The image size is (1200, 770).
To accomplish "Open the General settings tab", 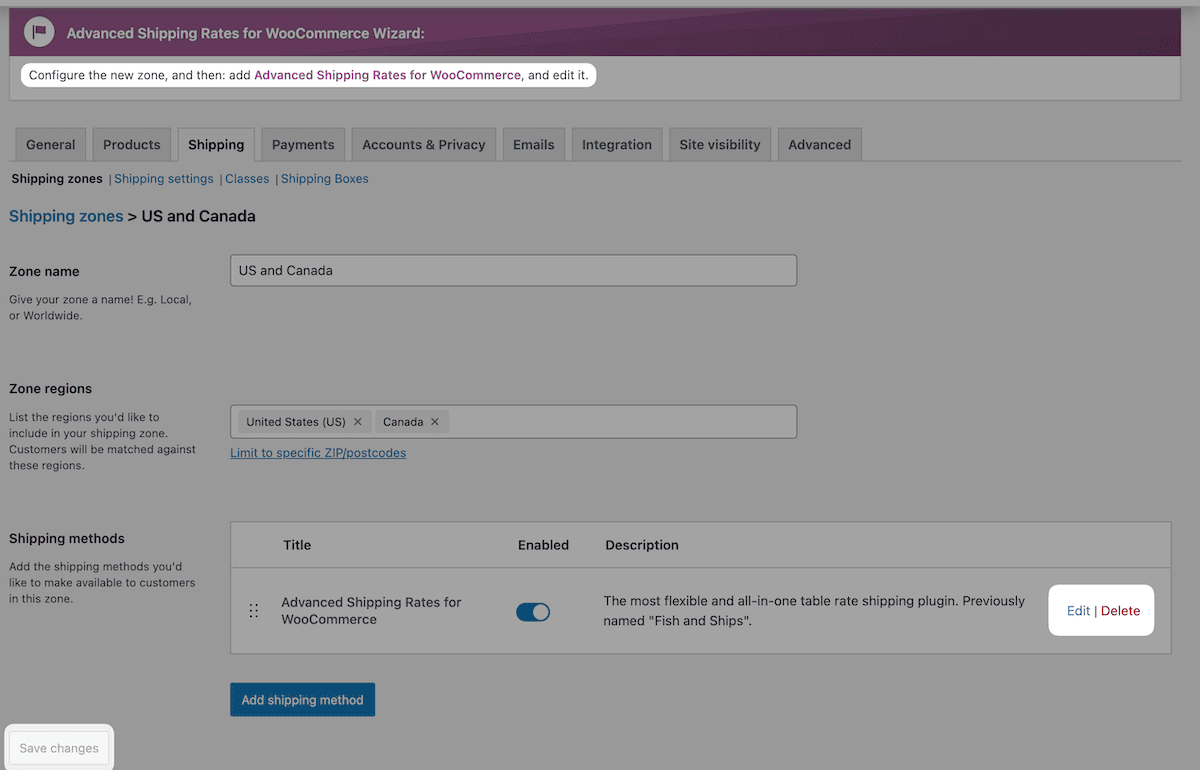I will point(51,144).
